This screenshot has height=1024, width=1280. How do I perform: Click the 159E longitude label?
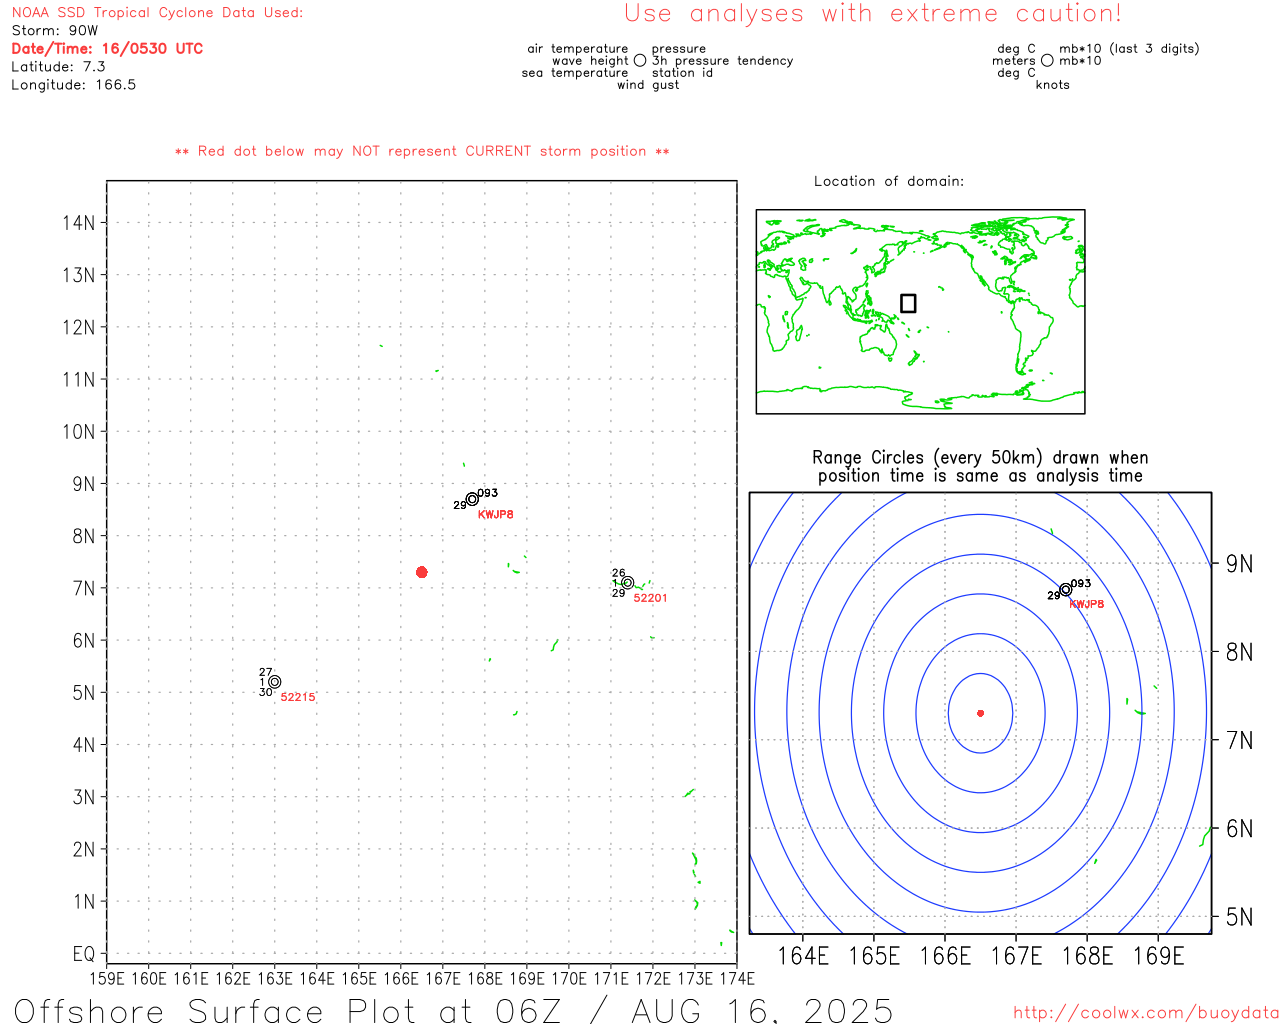pos(107,978)
